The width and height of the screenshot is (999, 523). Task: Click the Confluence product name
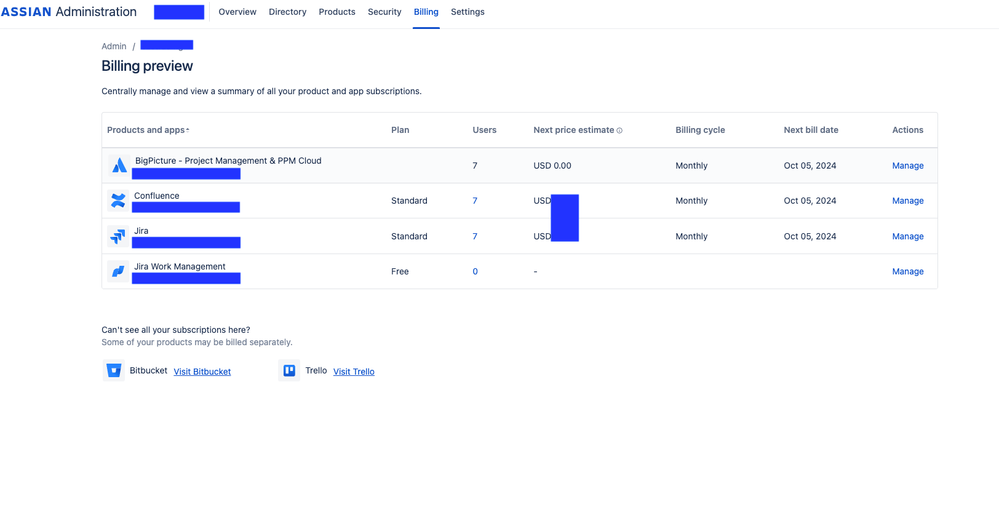pos(157,196)
